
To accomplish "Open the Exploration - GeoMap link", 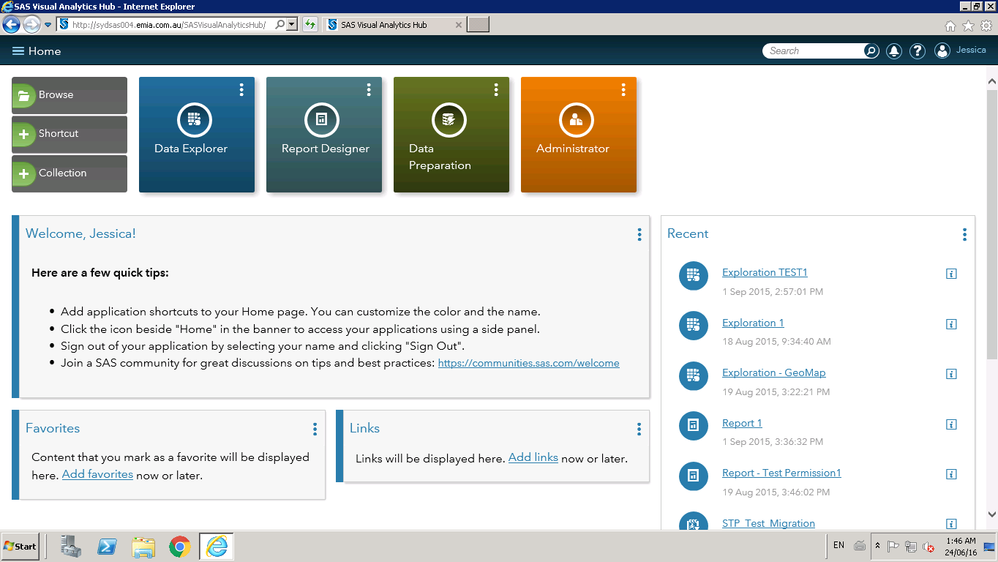I will (773, 373).
